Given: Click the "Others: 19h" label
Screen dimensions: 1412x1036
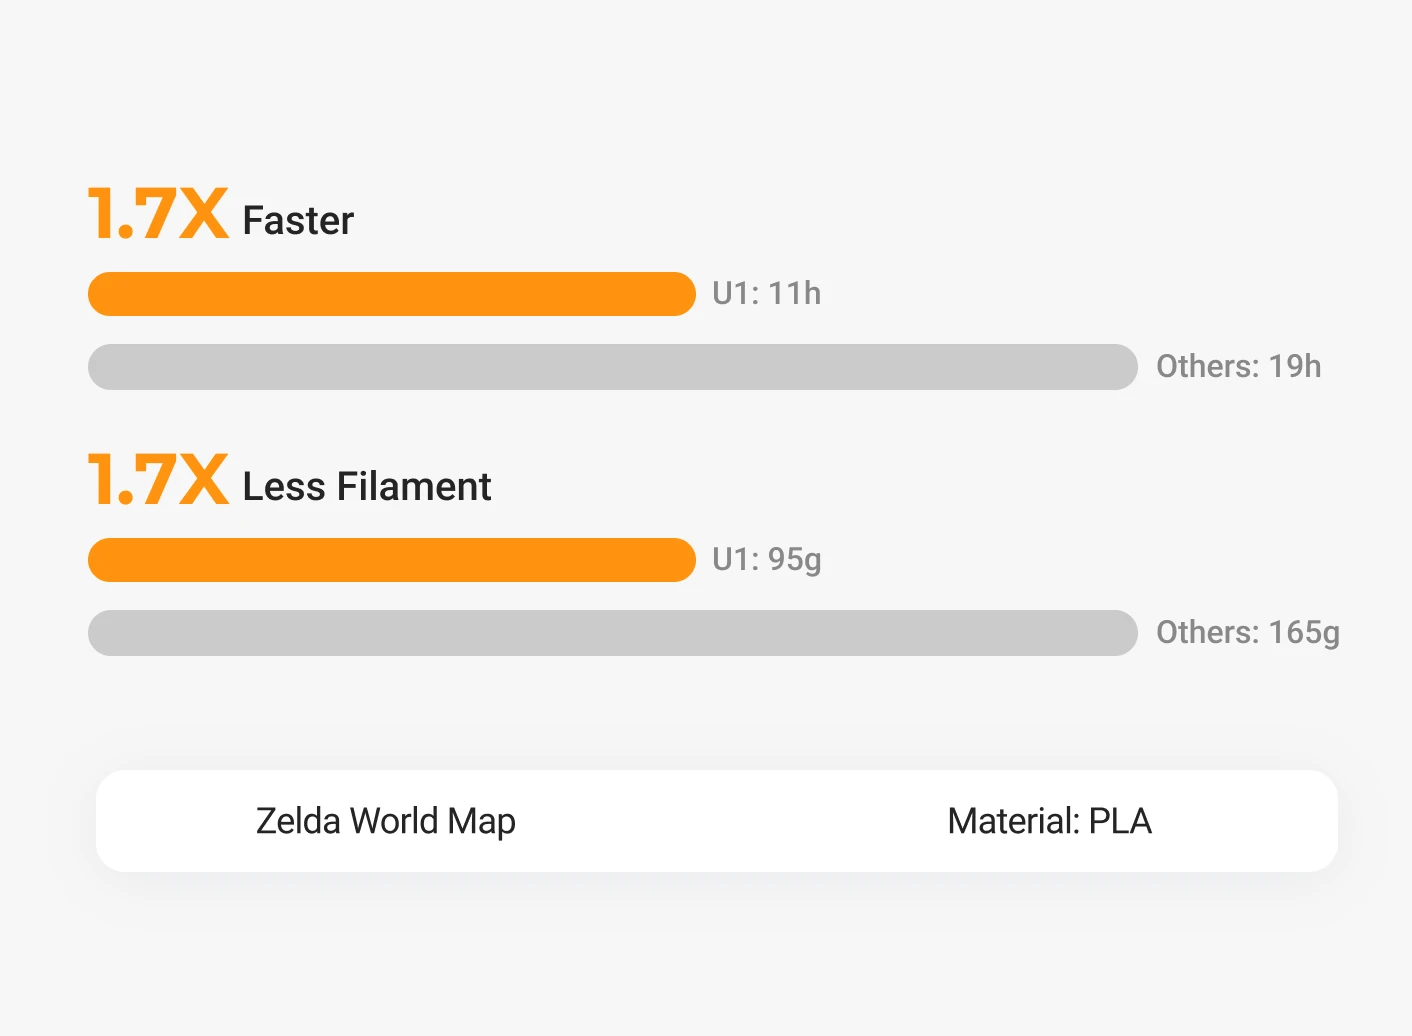Looking at the screenshot, I should tap(1238, 367).
